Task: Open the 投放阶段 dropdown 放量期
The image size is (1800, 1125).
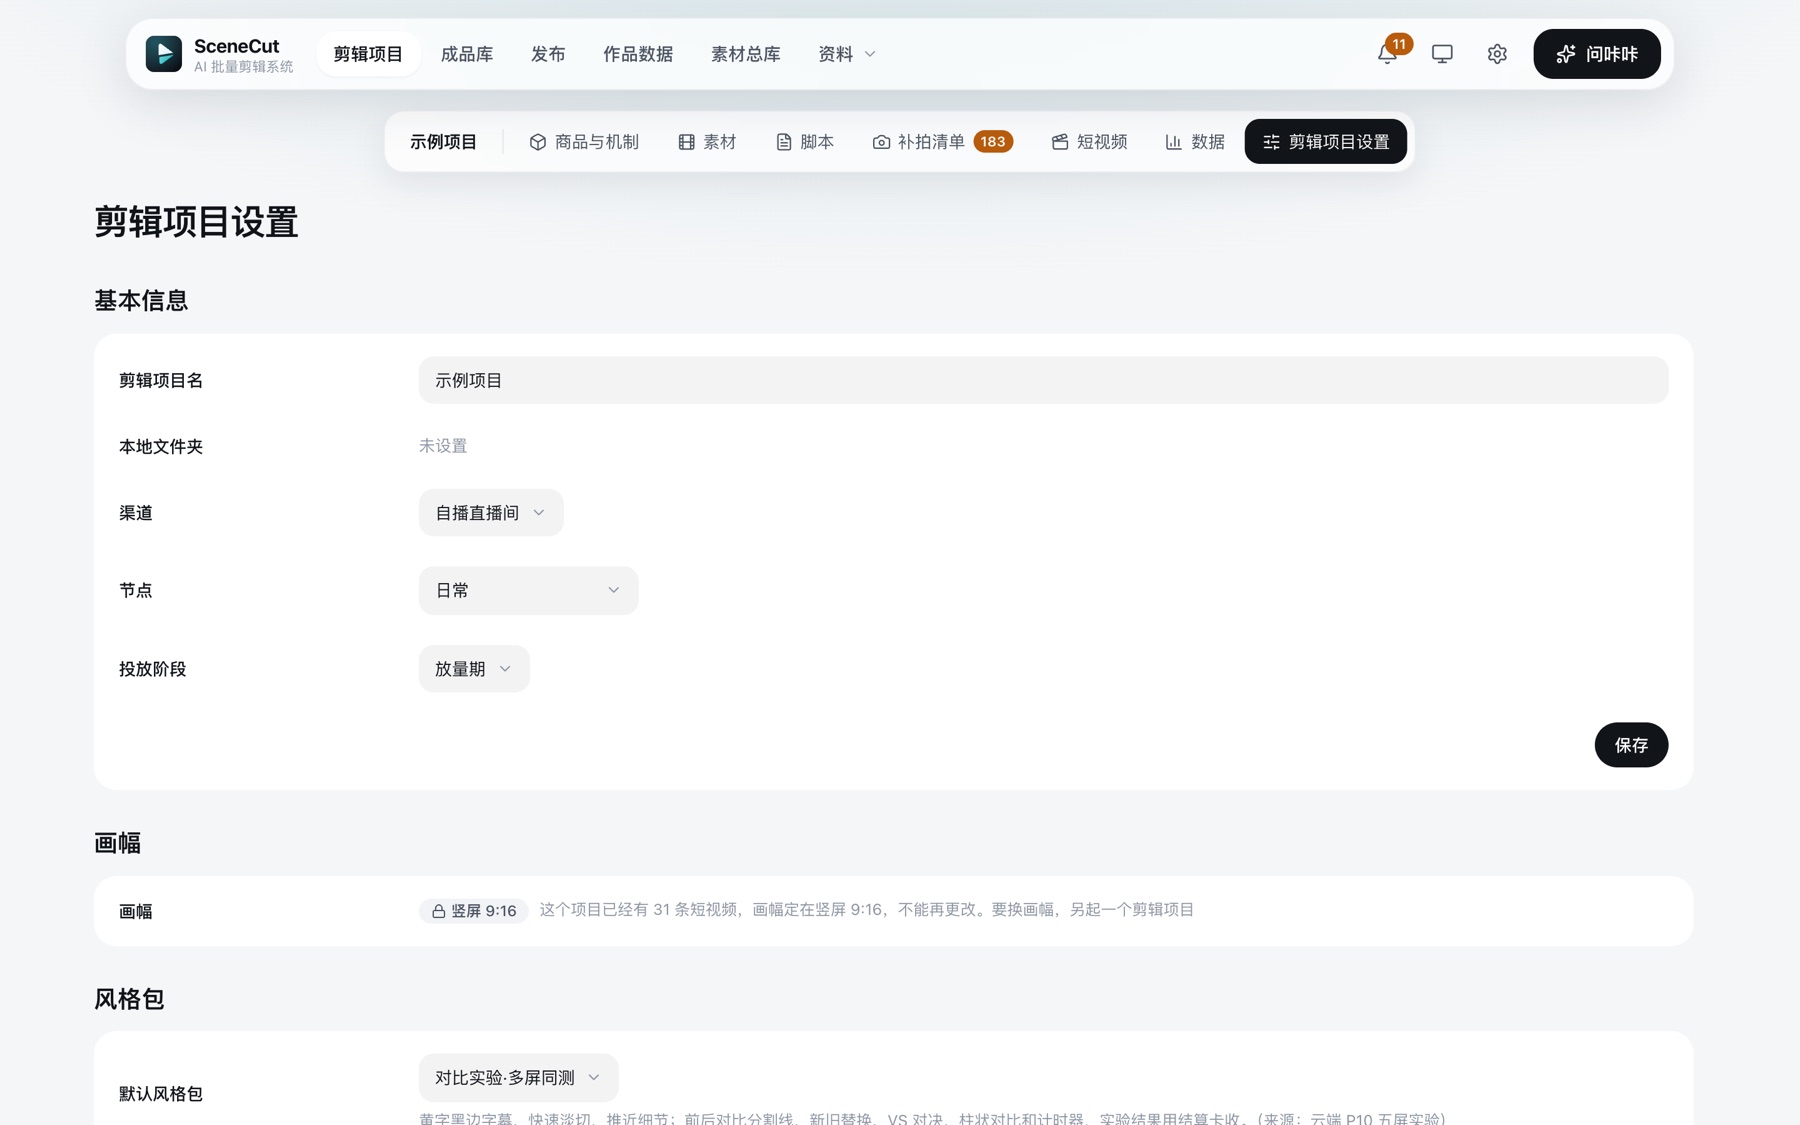Action: pos(474,669)
